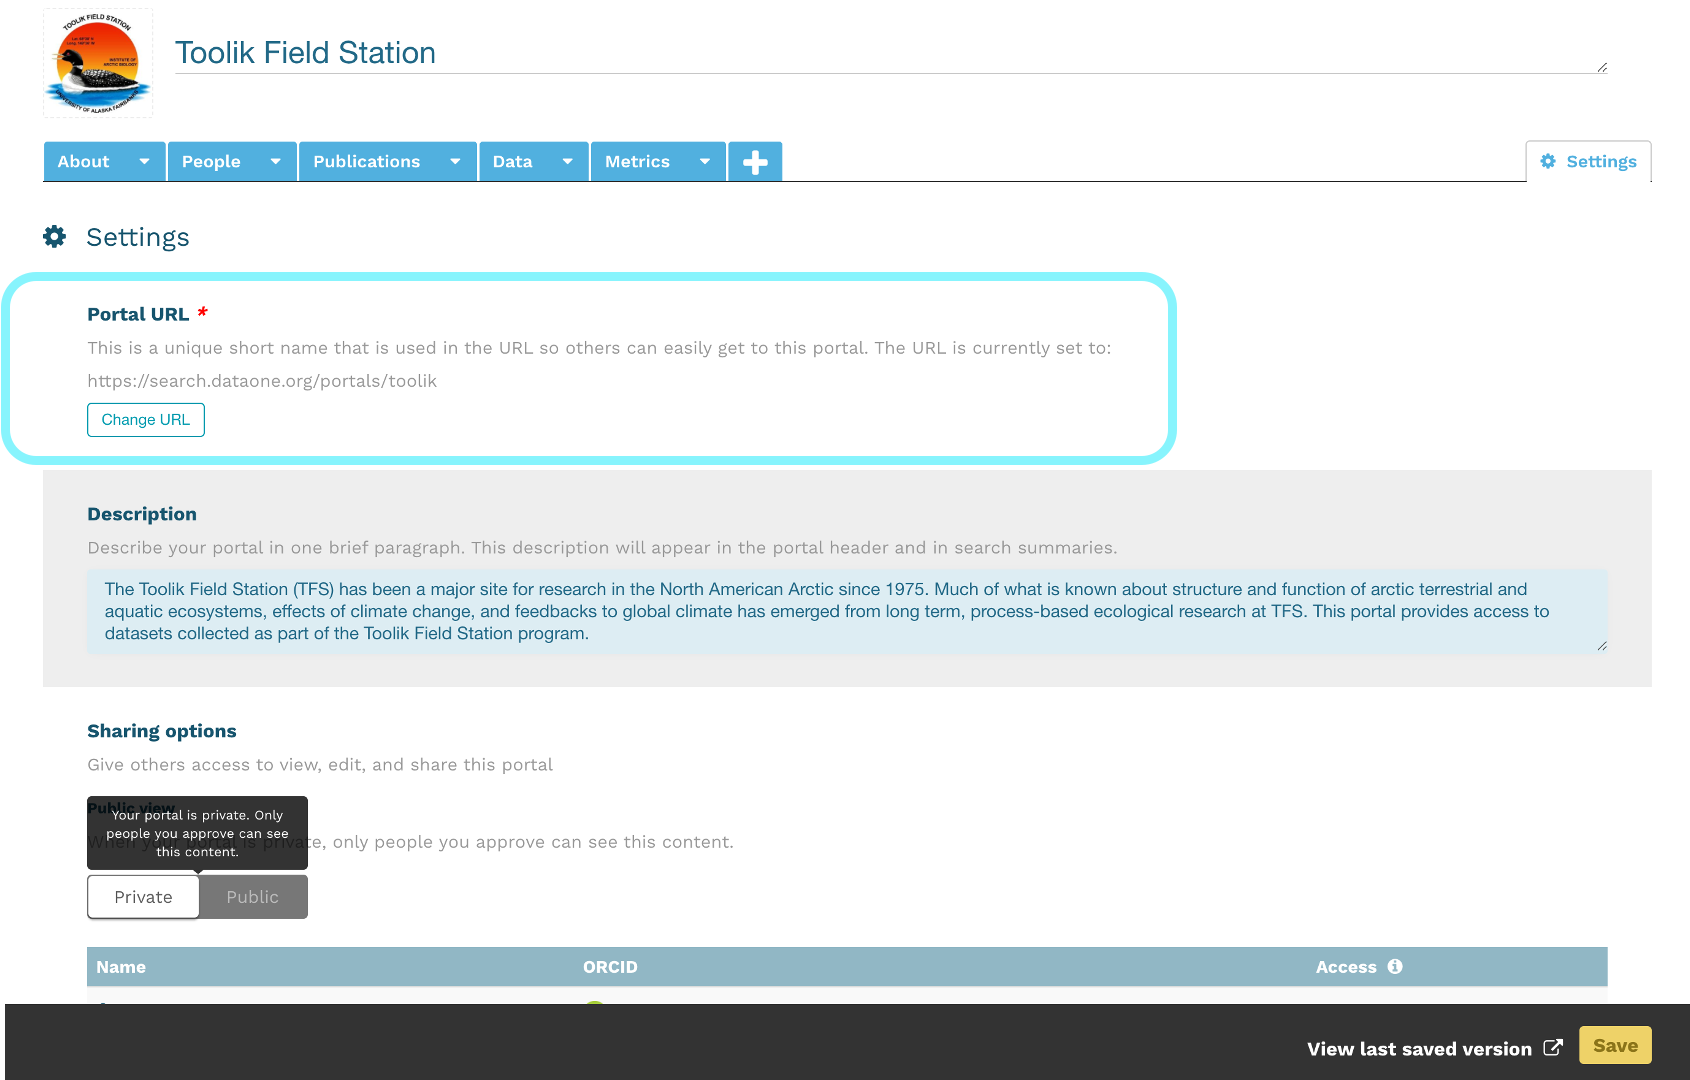Viewport: 1690px width, 1080px height.
Task: Click the ORCID column header
Action: click(610, 967)
